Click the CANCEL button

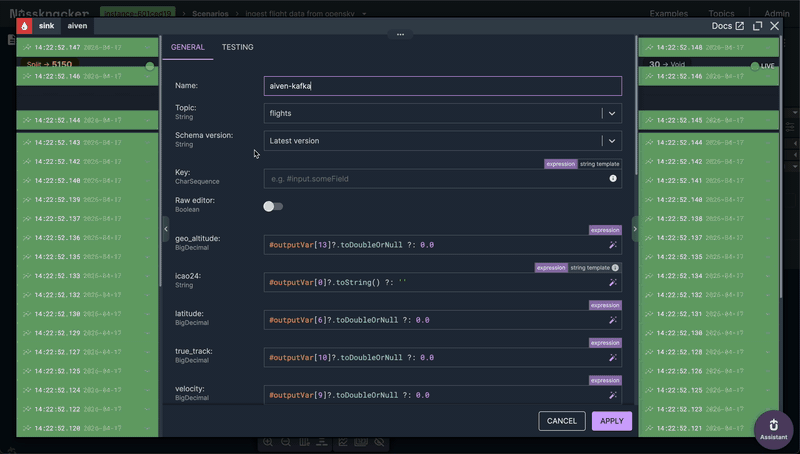pyautogui.click(x=561, y=421)
